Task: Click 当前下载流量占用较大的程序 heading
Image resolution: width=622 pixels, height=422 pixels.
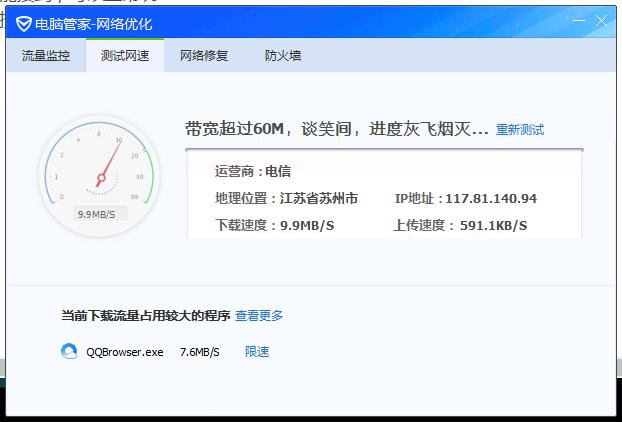Action: tap(146, 316)
